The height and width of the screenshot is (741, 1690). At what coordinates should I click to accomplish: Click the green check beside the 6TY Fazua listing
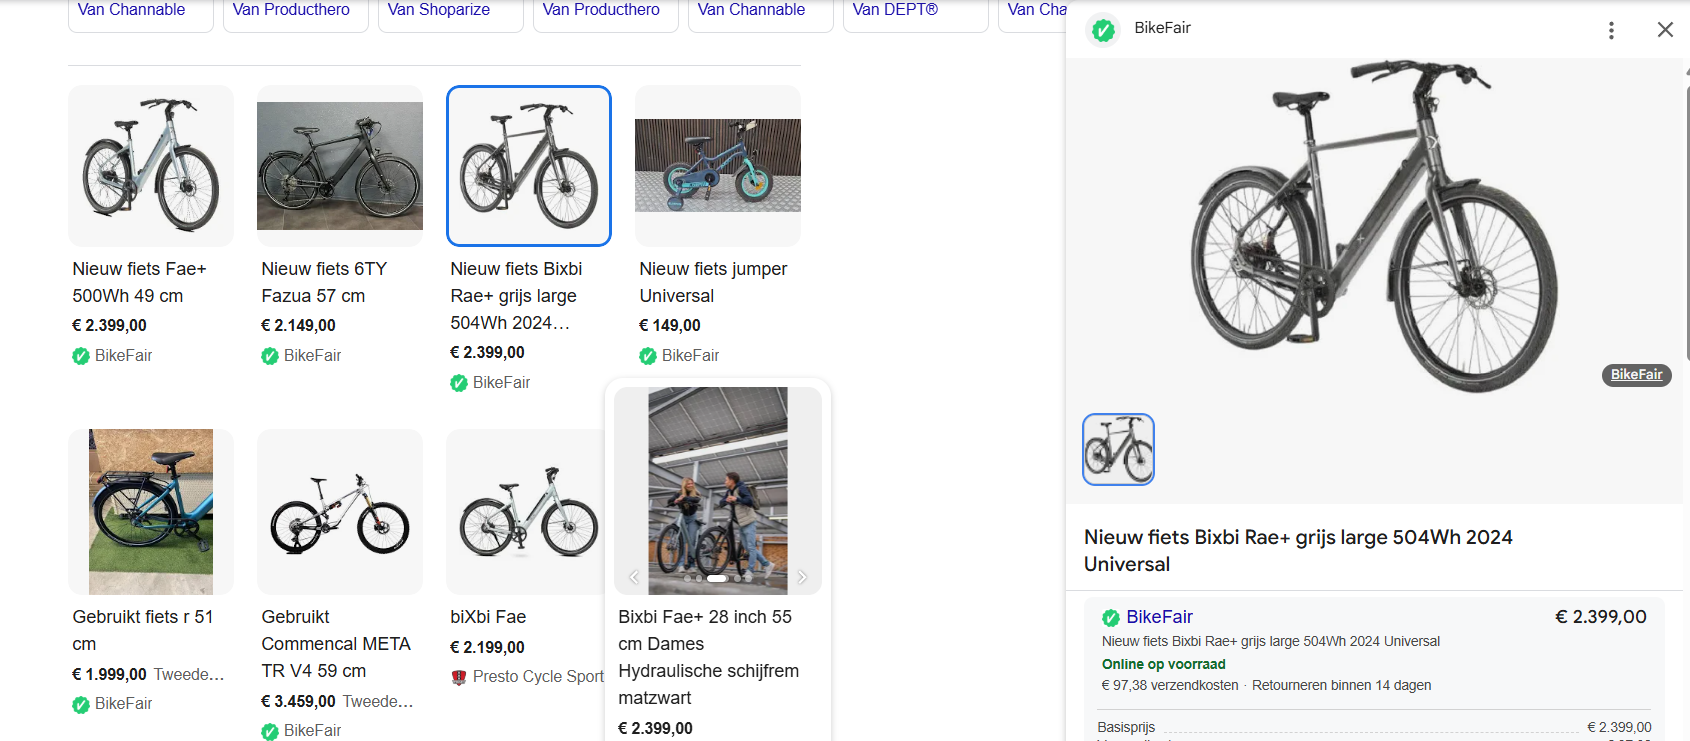(x=270, y=356)
